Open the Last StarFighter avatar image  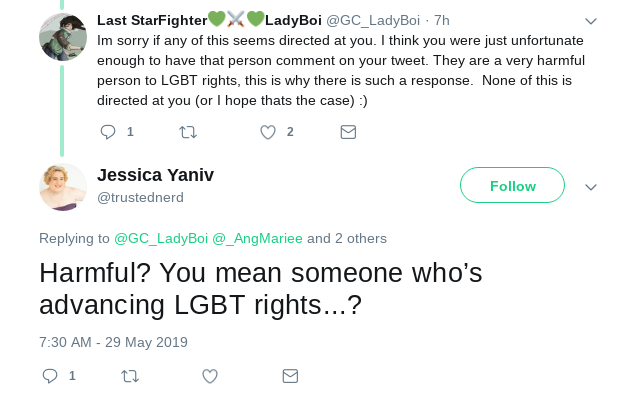[x=63, y=37]
